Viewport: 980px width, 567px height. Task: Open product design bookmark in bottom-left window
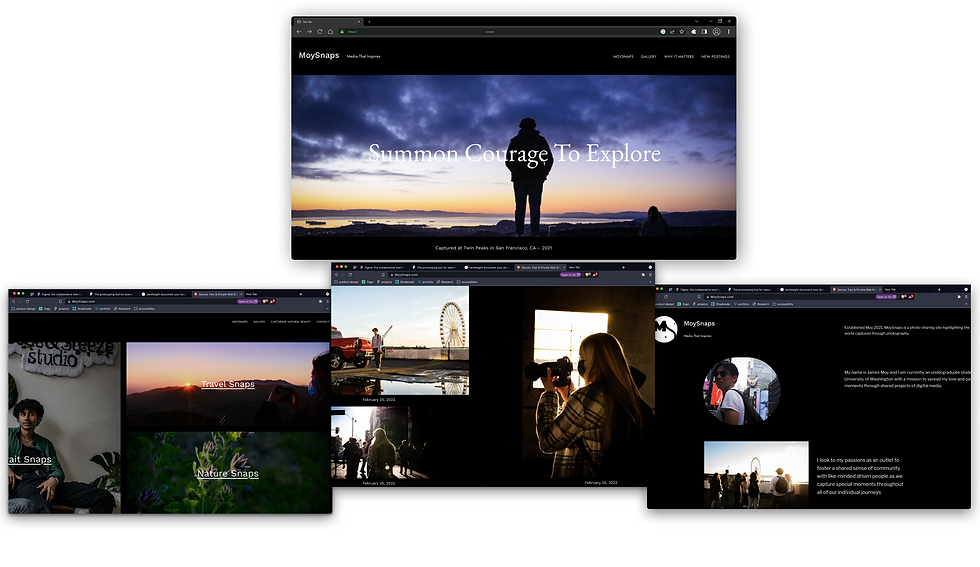coord(24,309)
